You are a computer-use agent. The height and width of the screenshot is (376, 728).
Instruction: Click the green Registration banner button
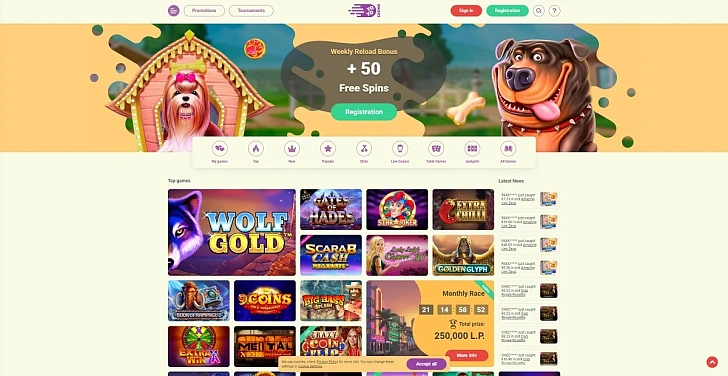click(x=364, y=112)
